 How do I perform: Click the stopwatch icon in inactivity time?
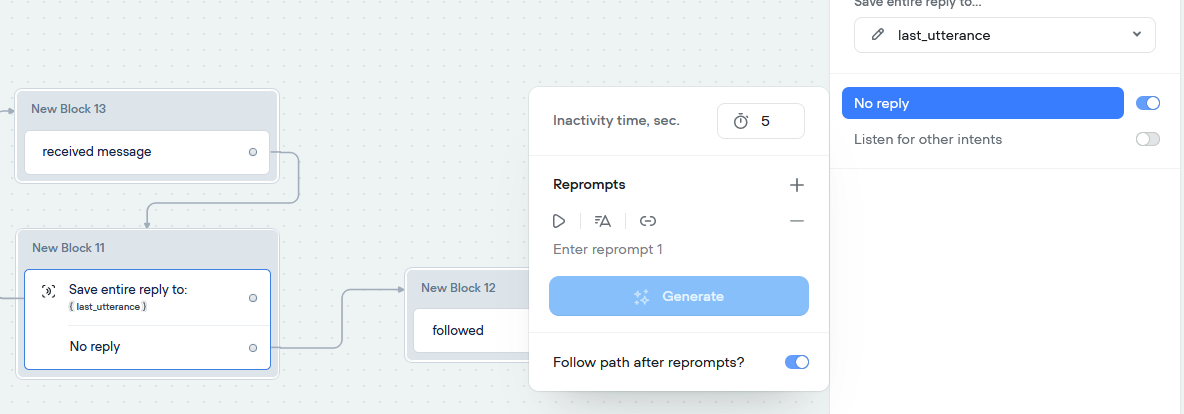coord(741,121)
